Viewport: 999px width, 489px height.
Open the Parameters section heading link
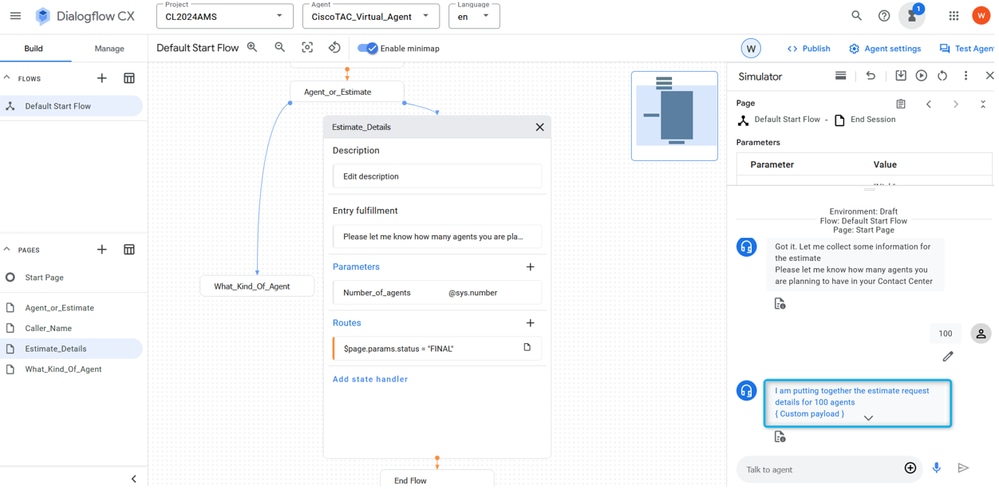(x=356, y=267)
